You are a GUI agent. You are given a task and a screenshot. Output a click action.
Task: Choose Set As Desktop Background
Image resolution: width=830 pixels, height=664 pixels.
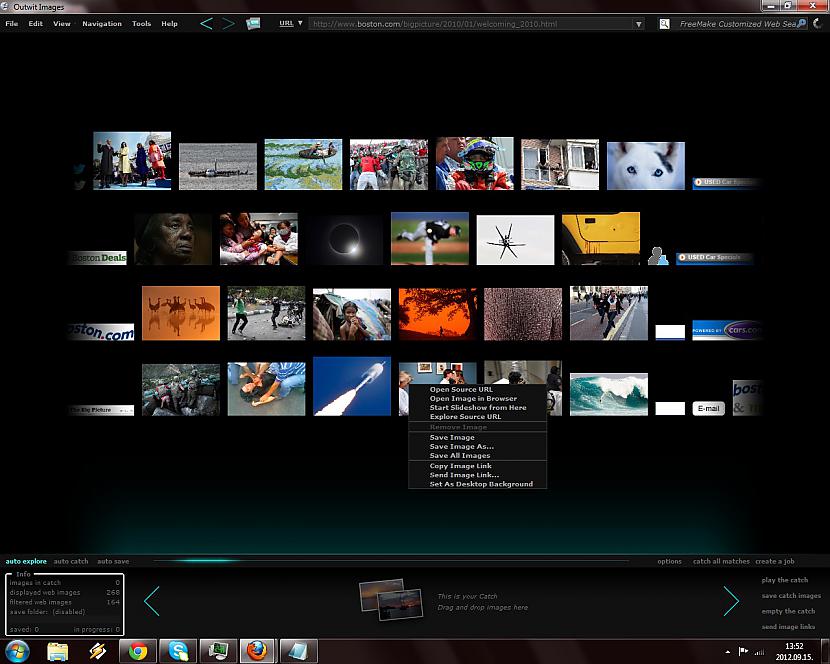pyautogui.click(x=477, y=484)
